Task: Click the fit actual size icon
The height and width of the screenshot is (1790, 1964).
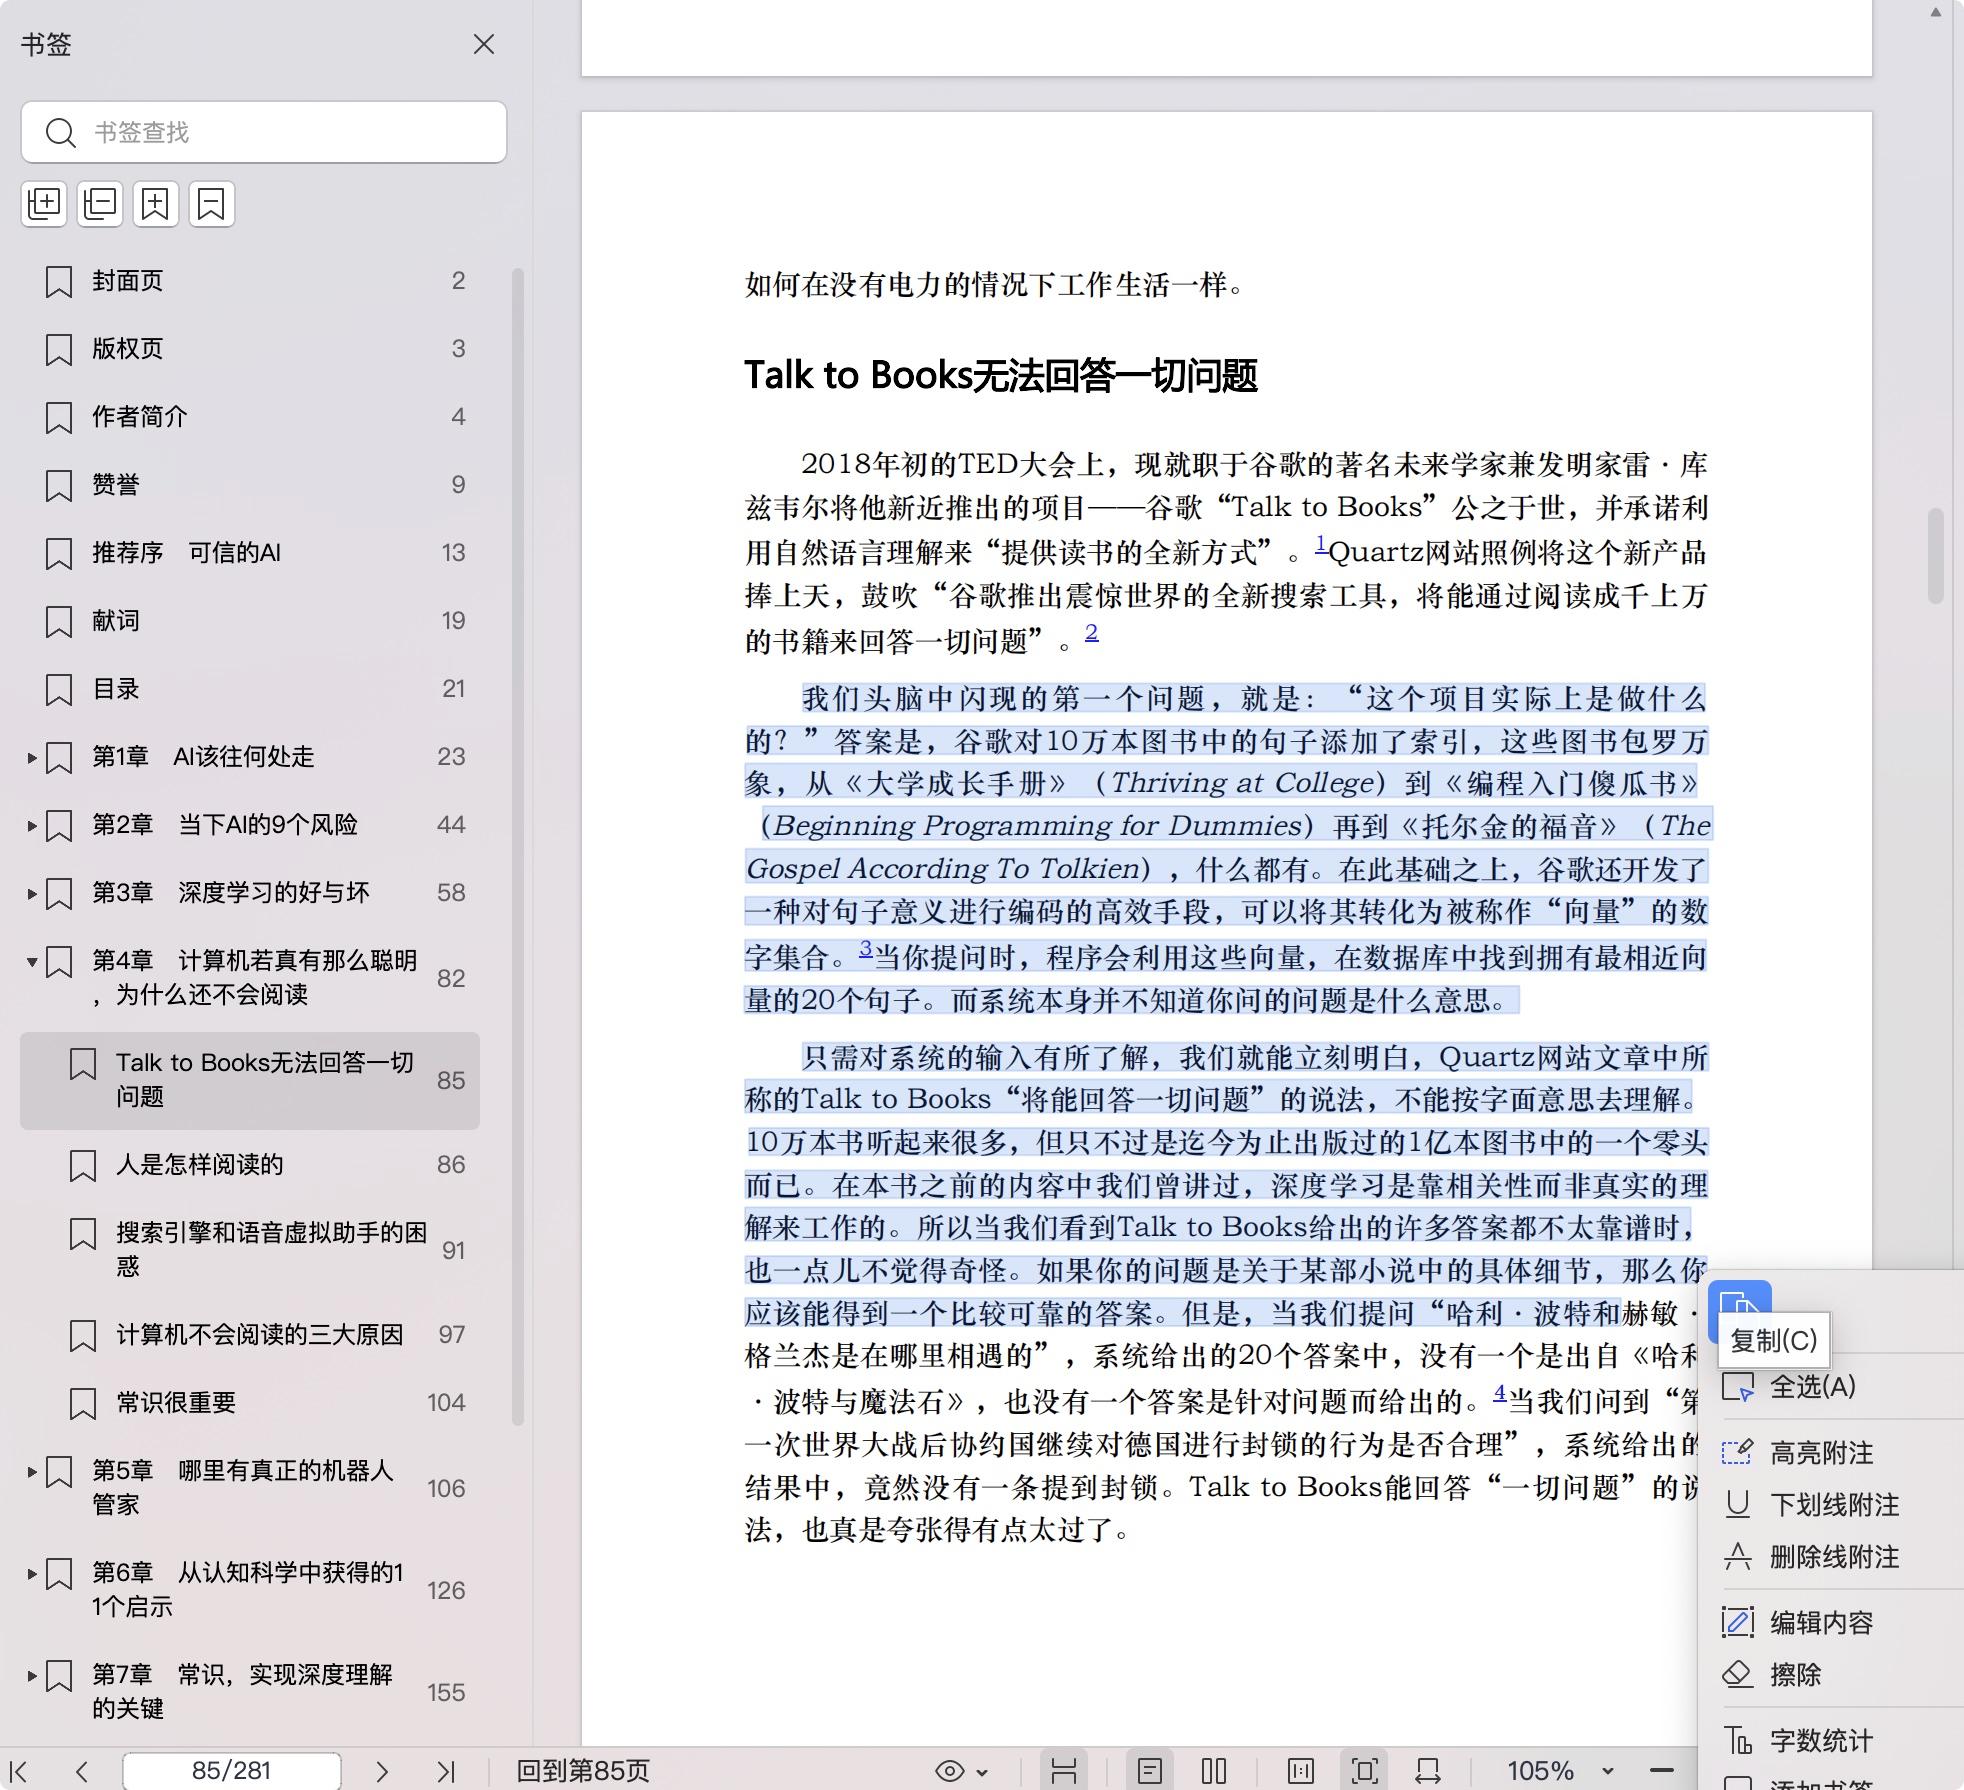Action: pyautogui.click(x=1301, y=1771)
